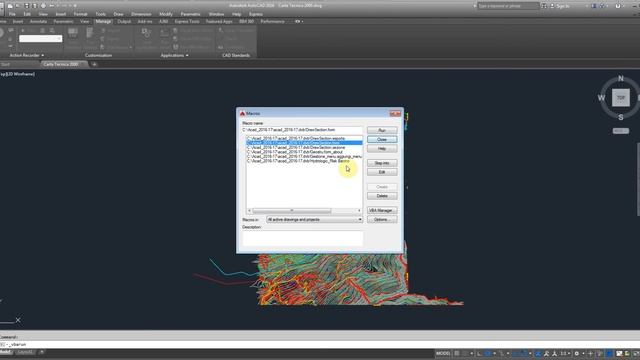Click the Undo arrow in quick access toolbar
Viewport: 640px width, 360px height.
point(52,6)
